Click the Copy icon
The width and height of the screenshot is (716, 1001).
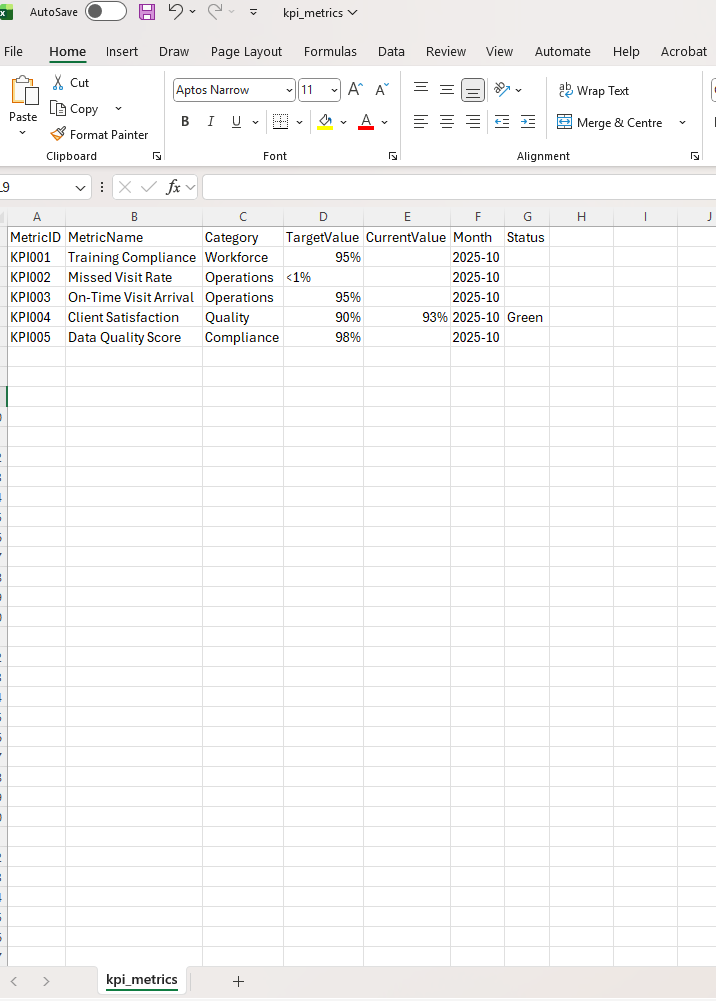pos(58,109)
